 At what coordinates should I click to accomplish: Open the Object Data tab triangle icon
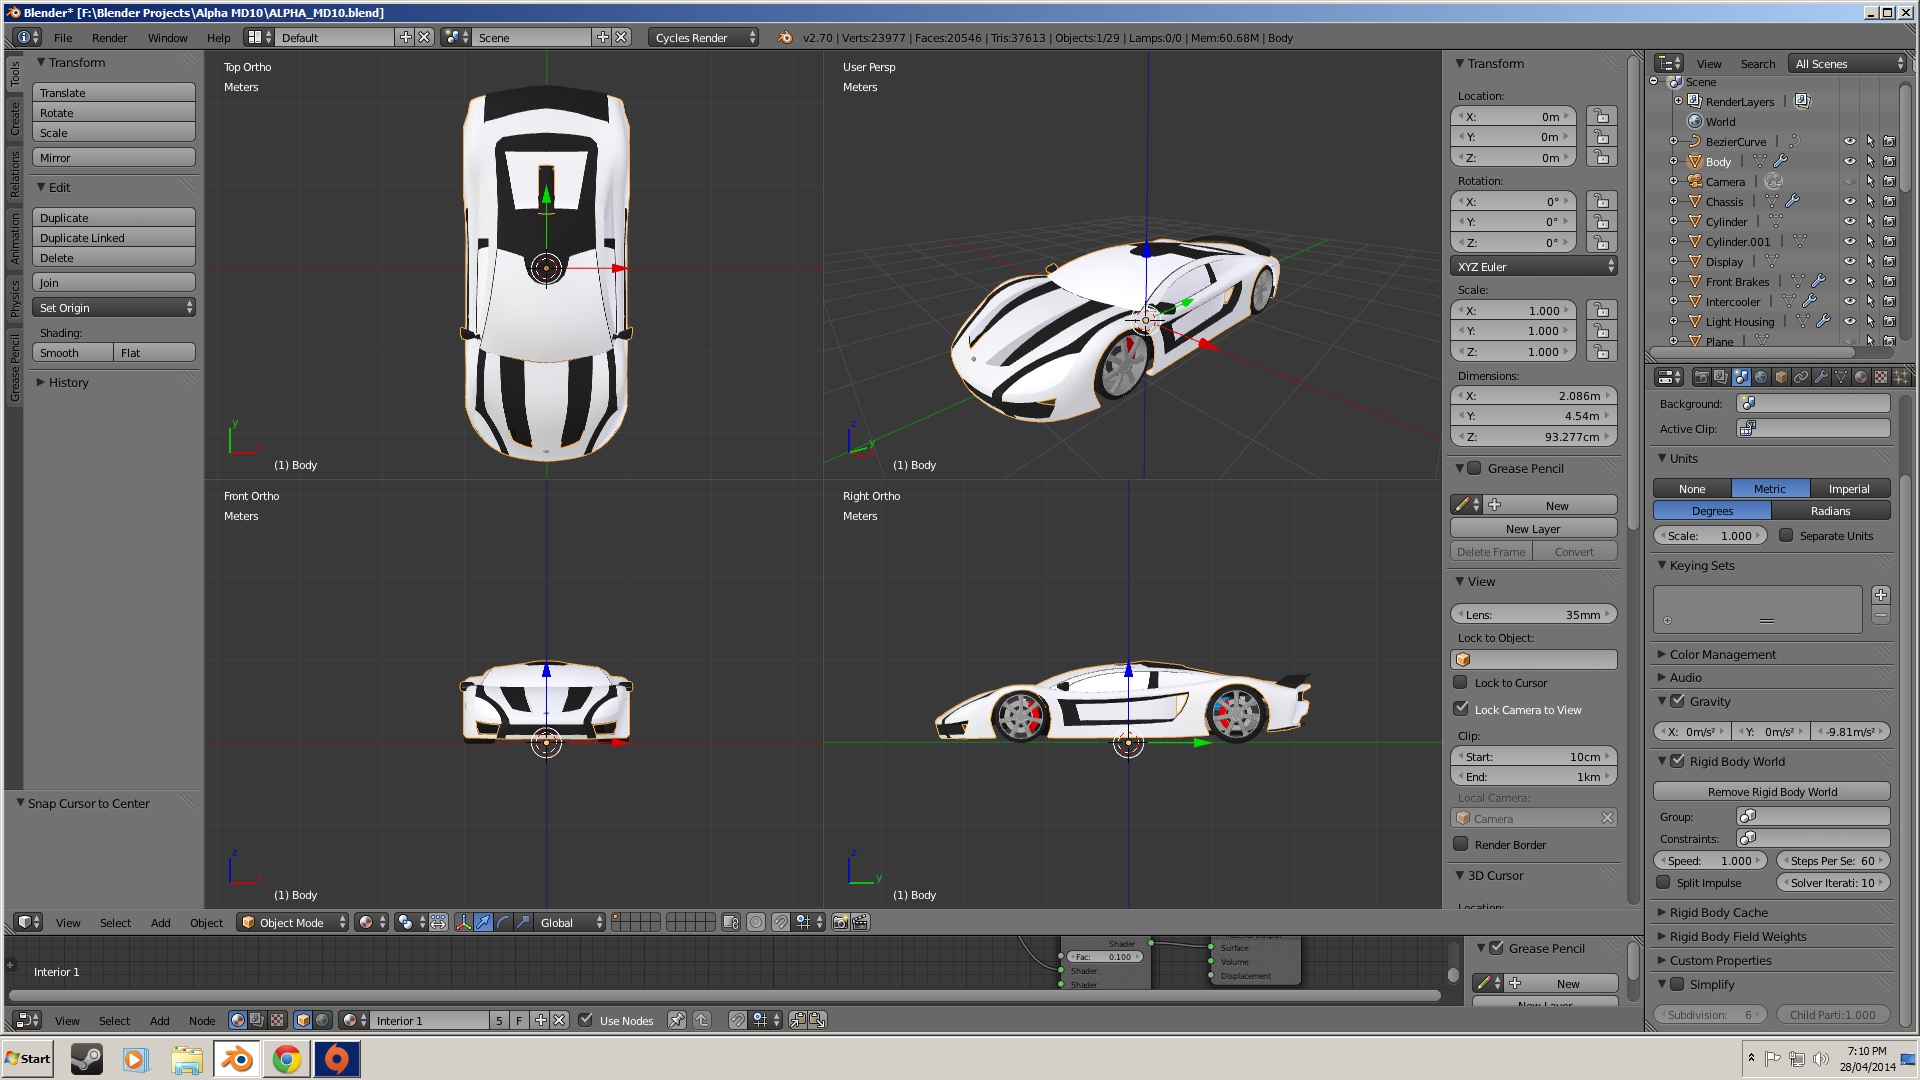pyautogui.click(x=1841, y=377)
